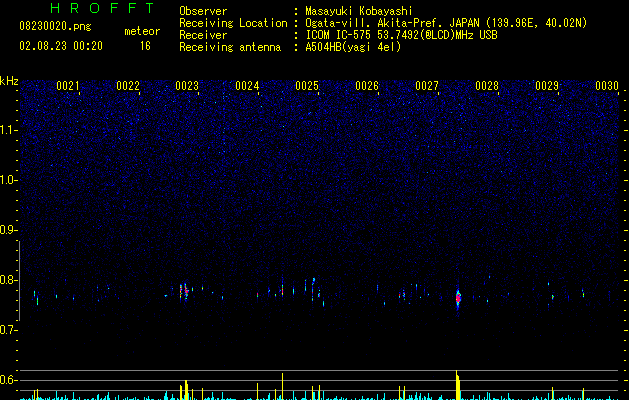Click the meteor count value 16
Viewport: 629px width, 400px height.
pos(145,46)
